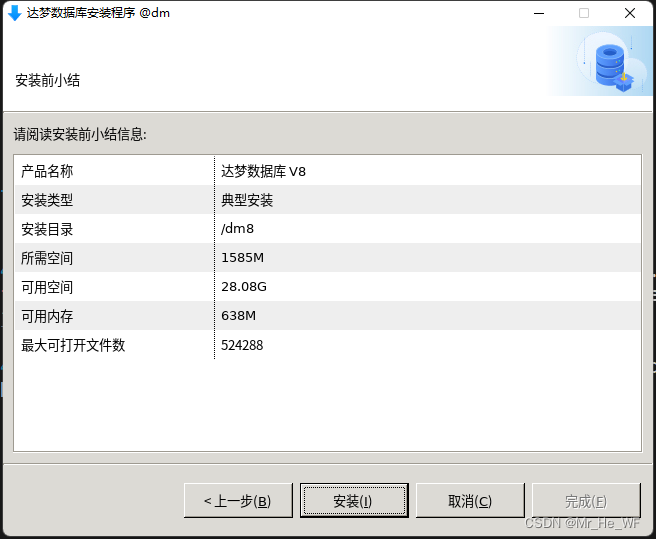Viewport: 656px width, 539px height.
Task: Select the 可用内存 row label
Action: click(x=47, y=316)
